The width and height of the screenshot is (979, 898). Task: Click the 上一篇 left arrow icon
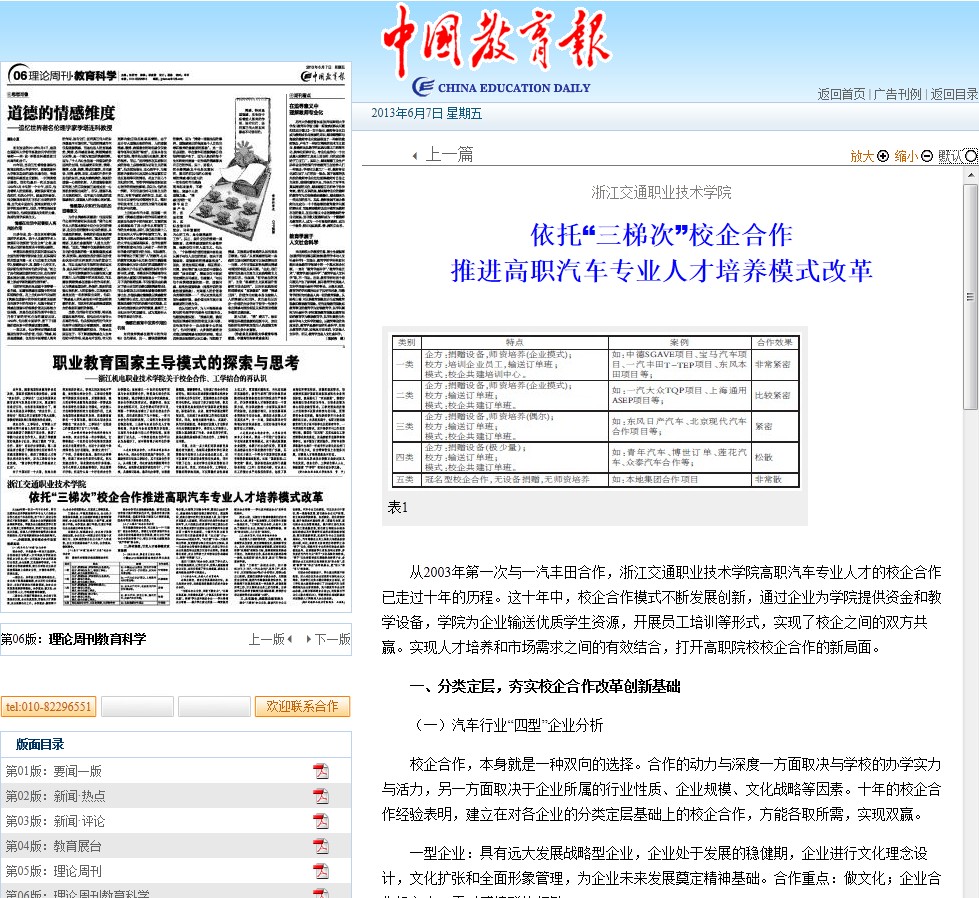click(x=415, y=155)
